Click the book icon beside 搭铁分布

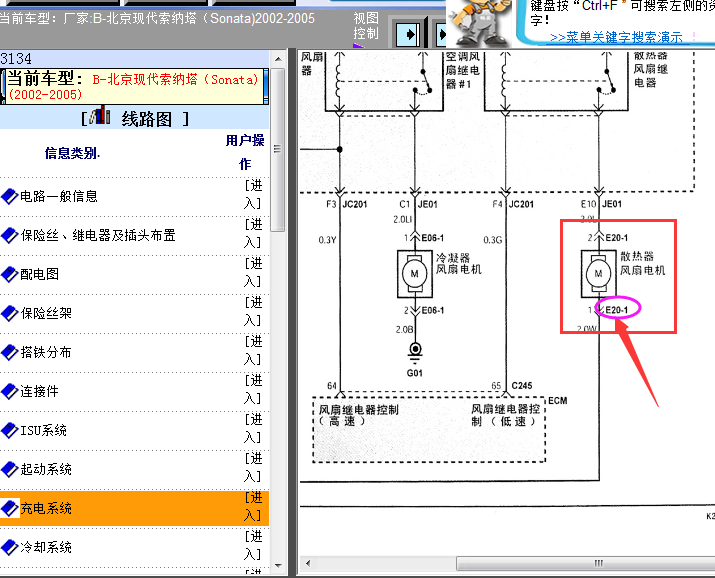coord(10,352)
